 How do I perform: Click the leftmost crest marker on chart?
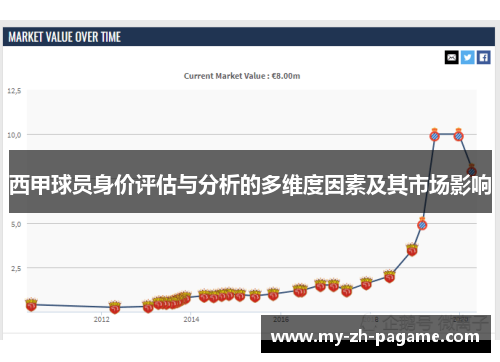[31, 304]
